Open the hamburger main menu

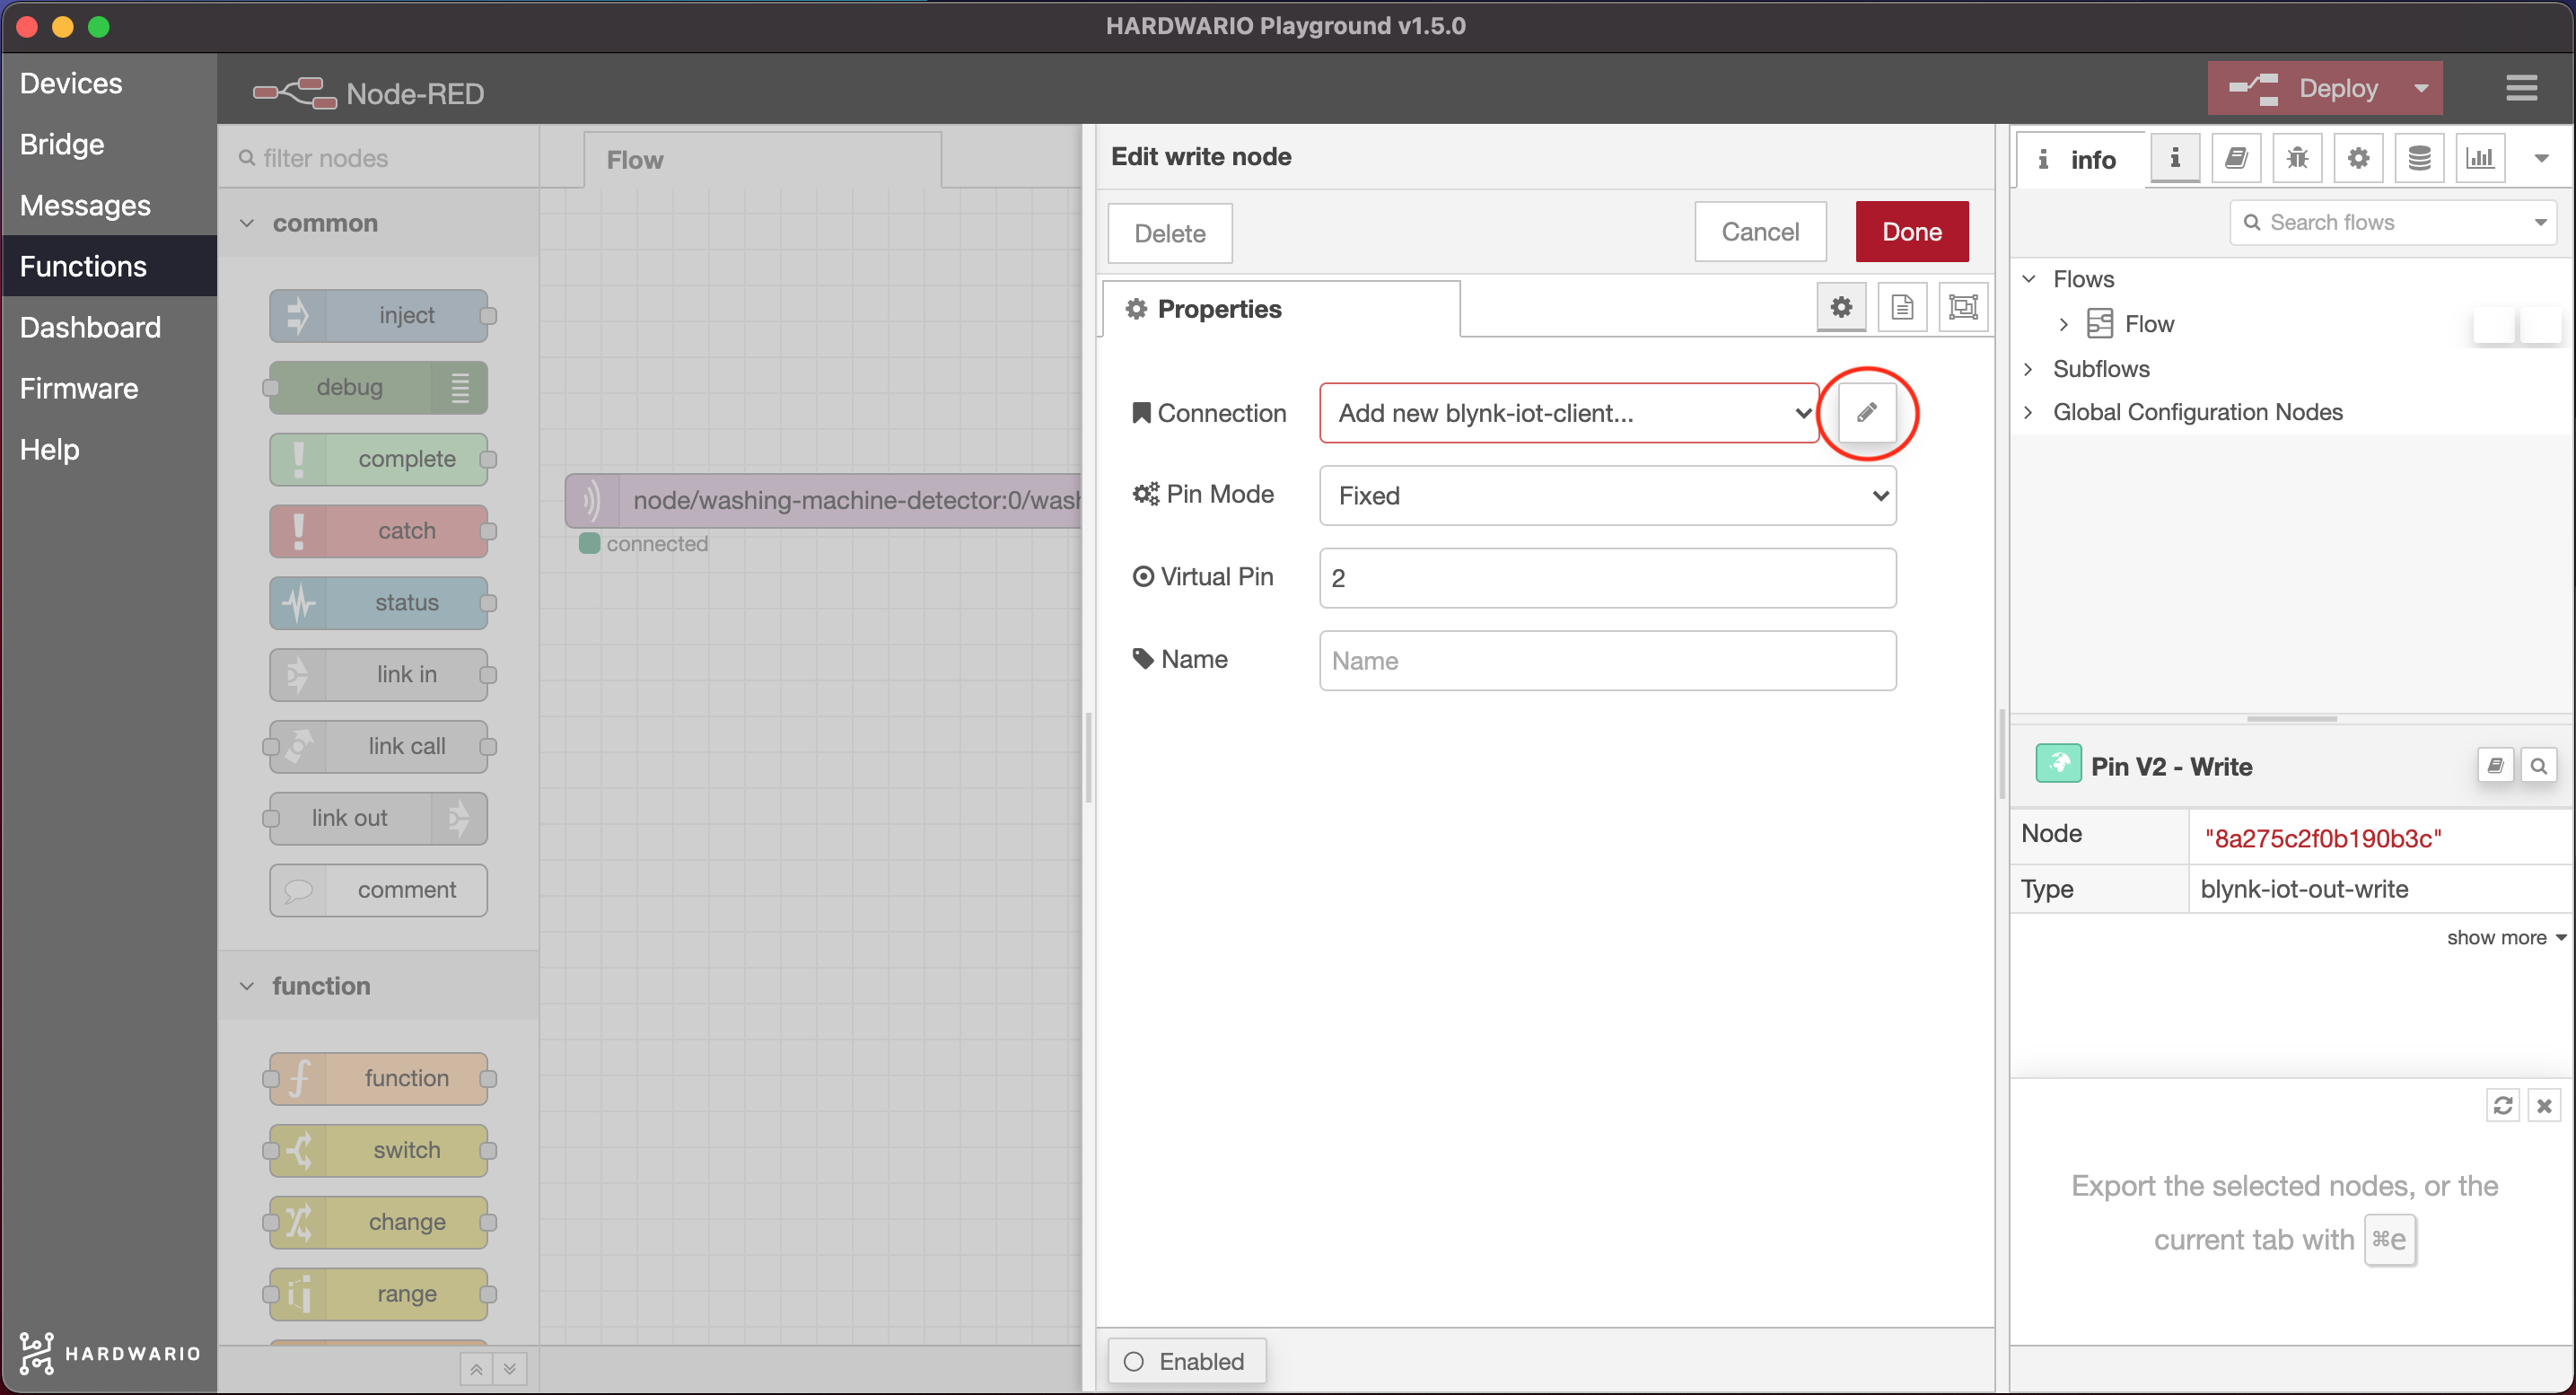[x=2521, y=88]
